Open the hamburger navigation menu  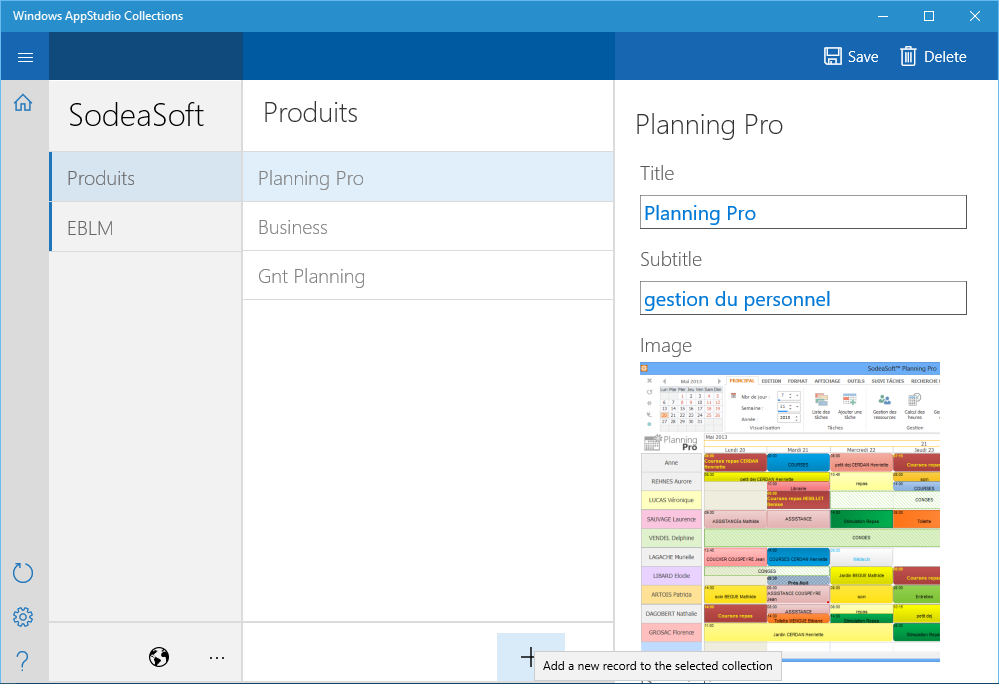pos(25,57)
